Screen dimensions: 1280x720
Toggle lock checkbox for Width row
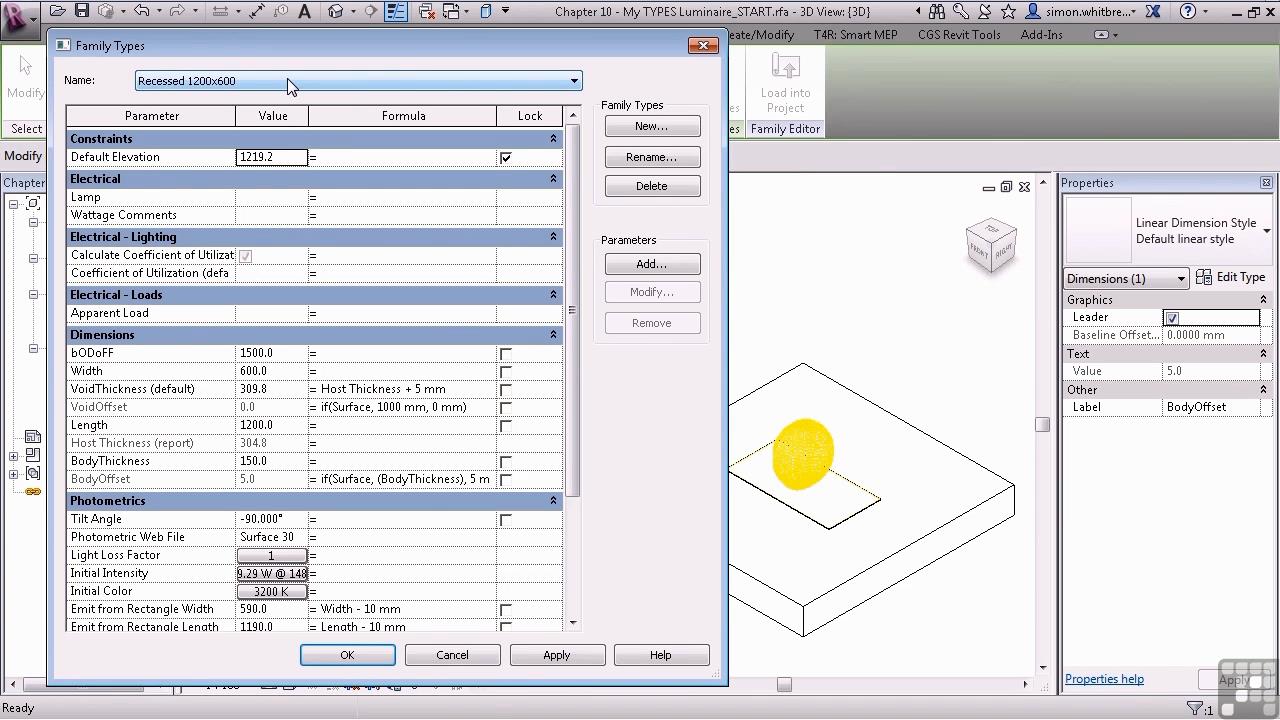(x=506, y=372)
